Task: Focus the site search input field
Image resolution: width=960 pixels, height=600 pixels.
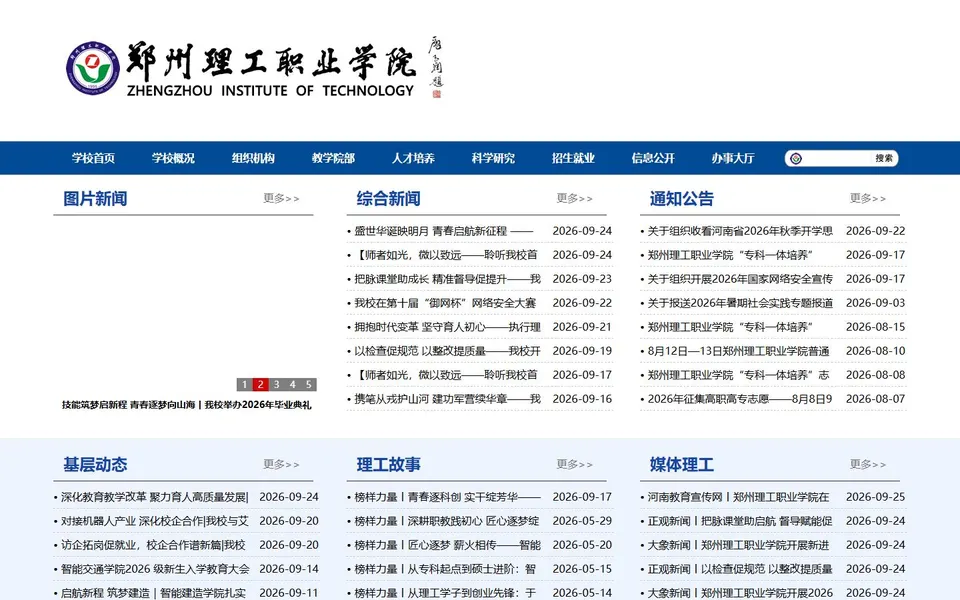Action: point(836,159)
